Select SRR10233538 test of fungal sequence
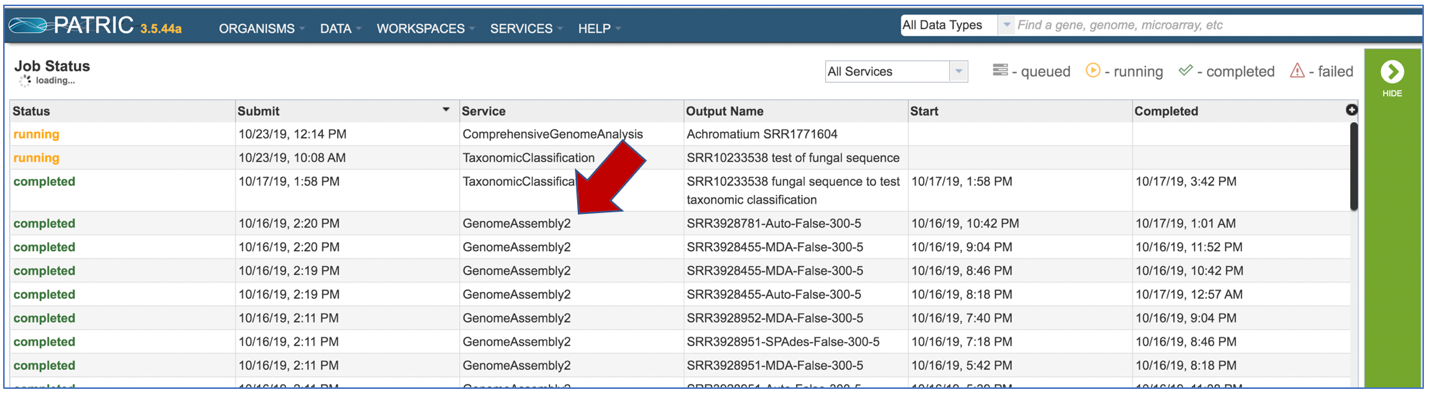 (793, 158)
